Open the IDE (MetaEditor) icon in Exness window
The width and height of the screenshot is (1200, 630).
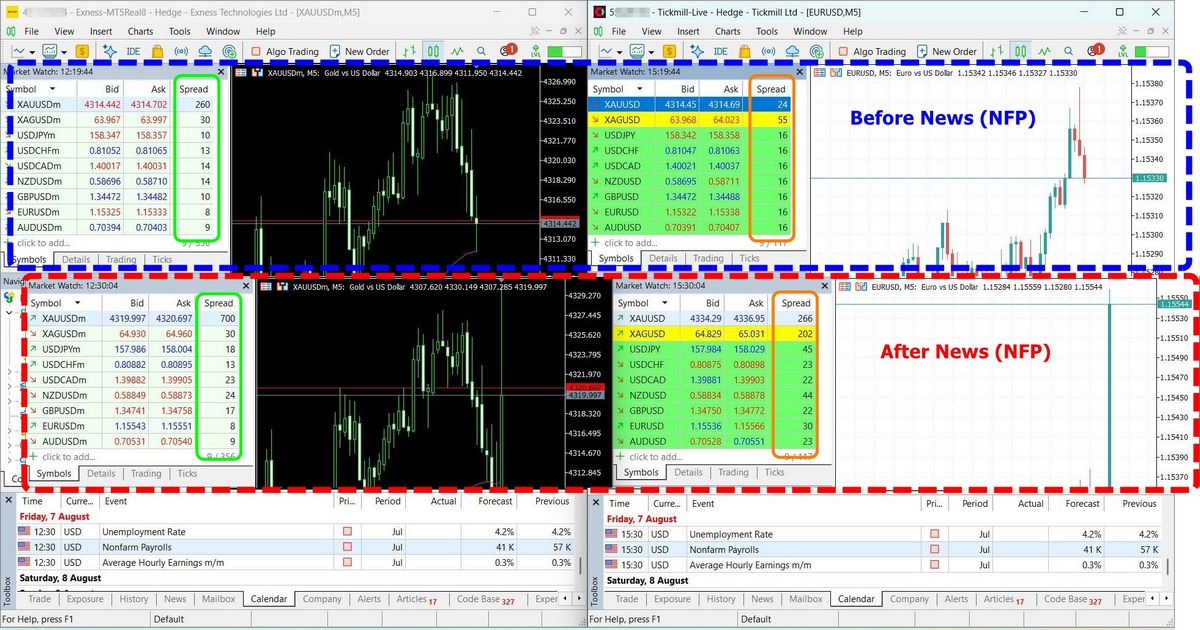click(x=133, y=51)
